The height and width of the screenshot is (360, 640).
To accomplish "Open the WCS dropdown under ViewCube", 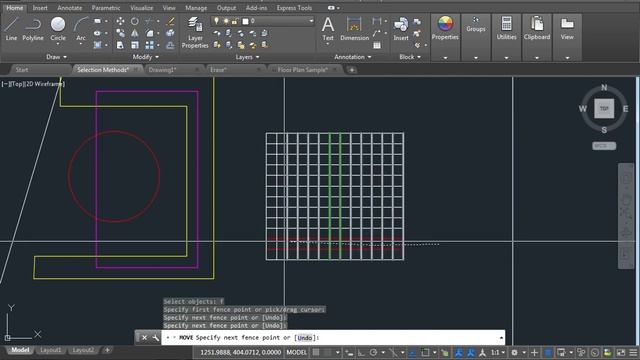I will [x=604, y=146].
